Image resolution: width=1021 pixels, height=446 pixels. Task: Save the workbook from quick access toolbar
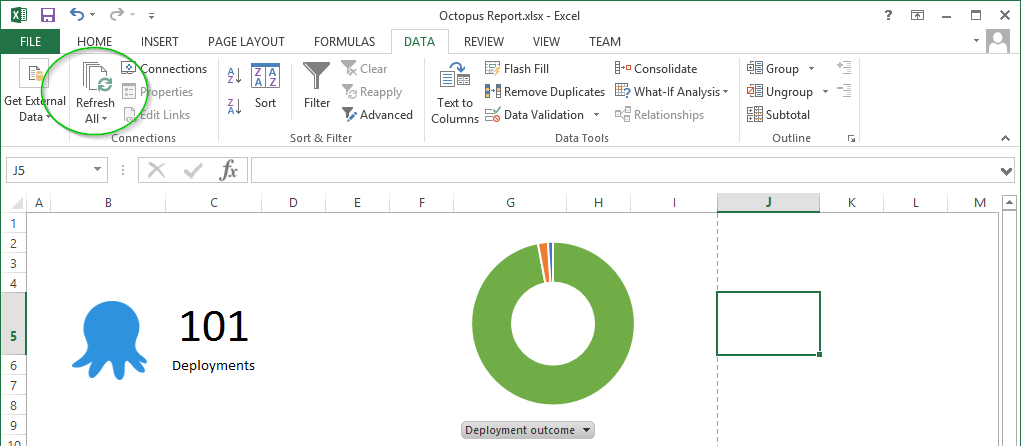[47, 15]
